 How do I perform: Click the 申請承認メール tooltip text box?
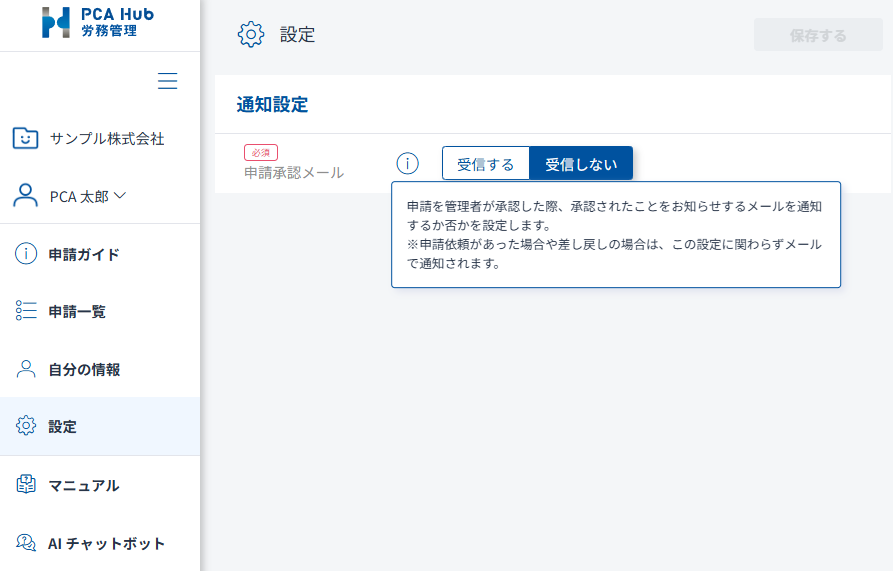615,234
